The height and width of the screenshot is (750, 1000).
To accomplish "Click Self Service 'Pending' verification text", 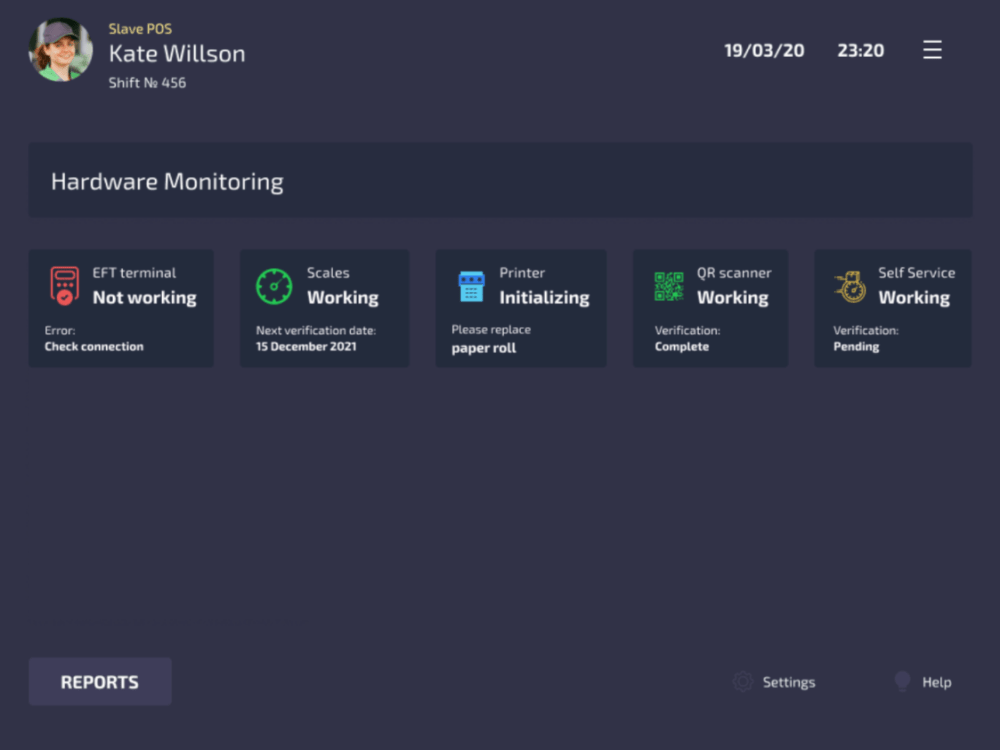I will (857, 346).
